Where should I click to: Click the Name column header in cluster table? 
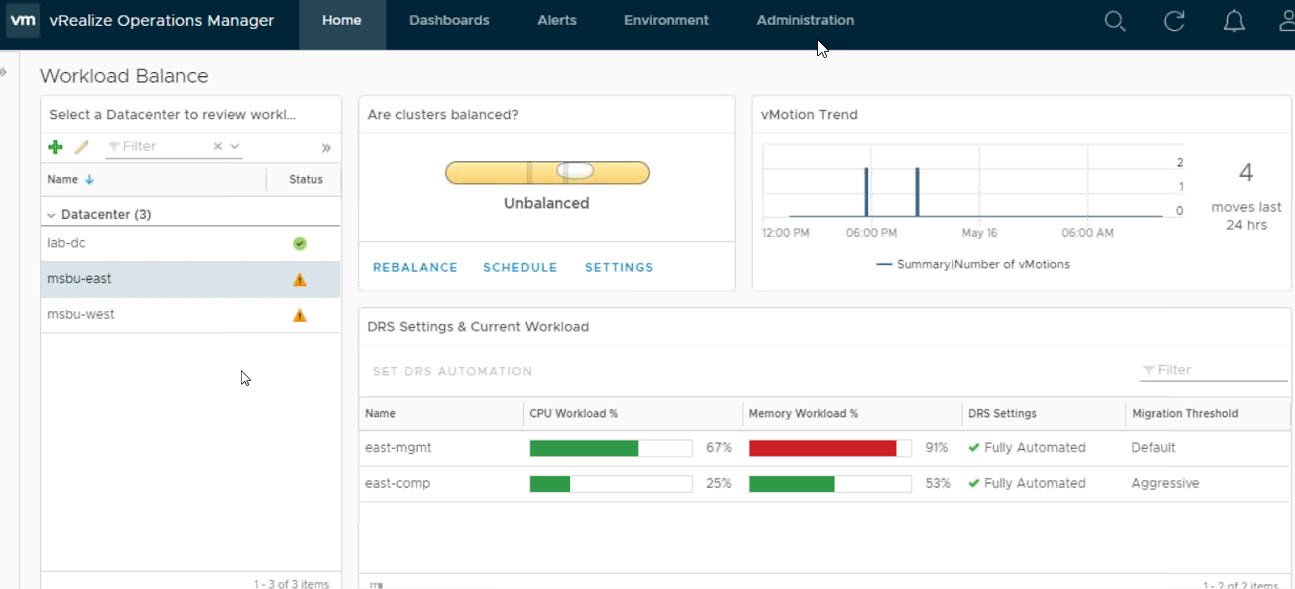(380, 414)
